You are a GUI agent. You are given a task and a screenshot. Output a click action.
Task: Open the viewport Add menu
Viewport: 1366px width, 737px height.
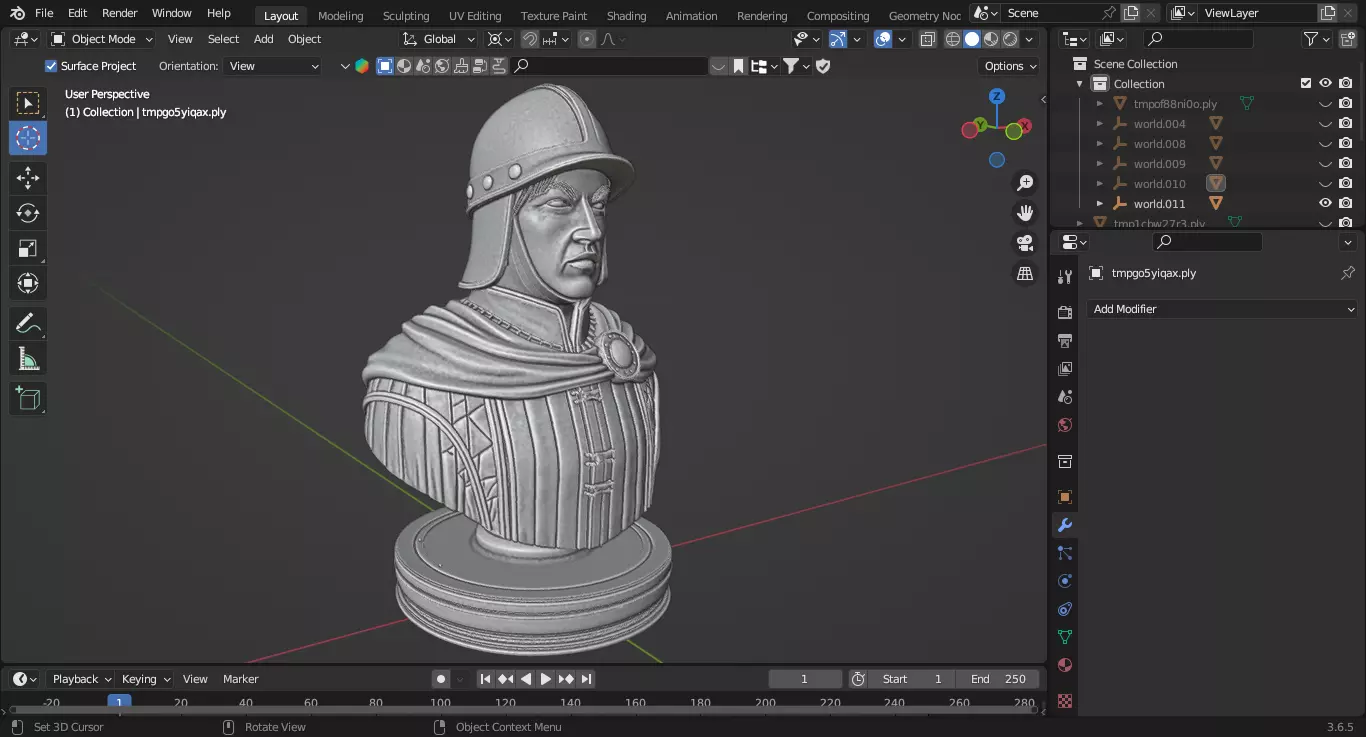point(263,39)
